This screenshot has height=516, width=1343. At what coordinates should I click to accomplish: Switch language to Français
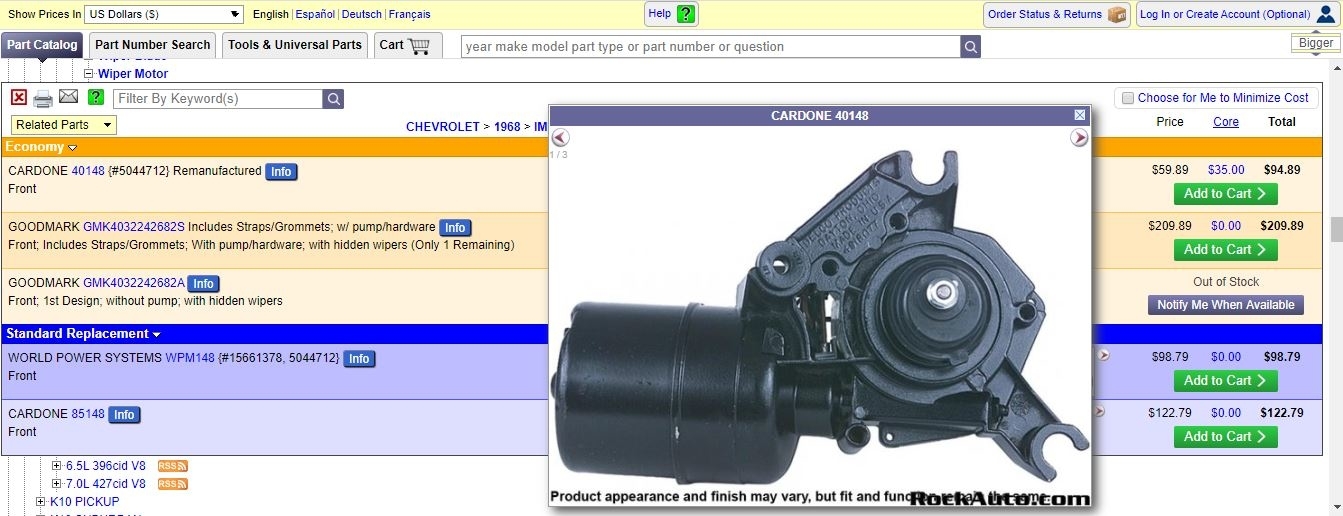410,15
